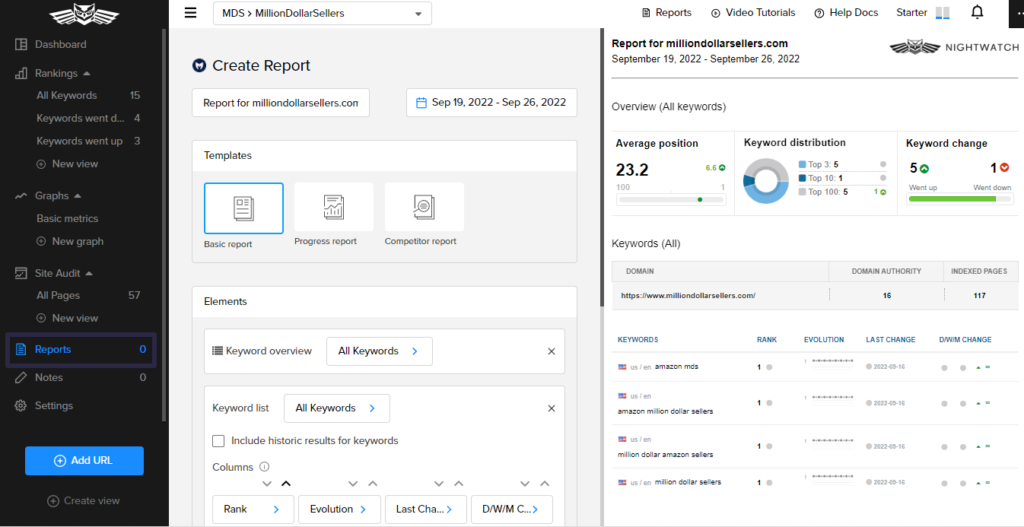Open the MDS > MillionDollarSellers URL dropdown
Viewport: 1024px width, 527px height.
pyautogui.click(x=323, y=13)
